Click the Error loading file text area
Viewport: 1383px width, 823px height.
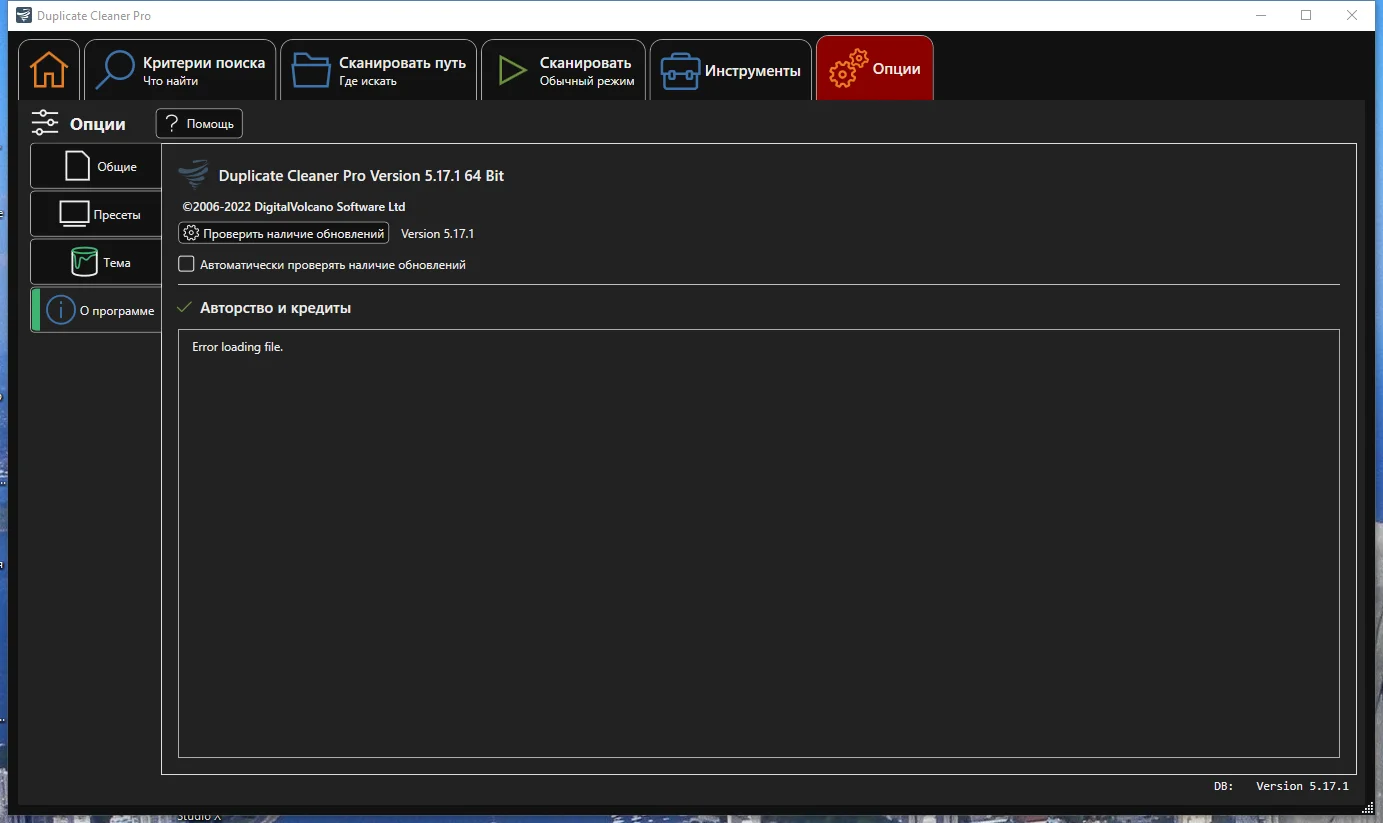click(x=758, y=543)
